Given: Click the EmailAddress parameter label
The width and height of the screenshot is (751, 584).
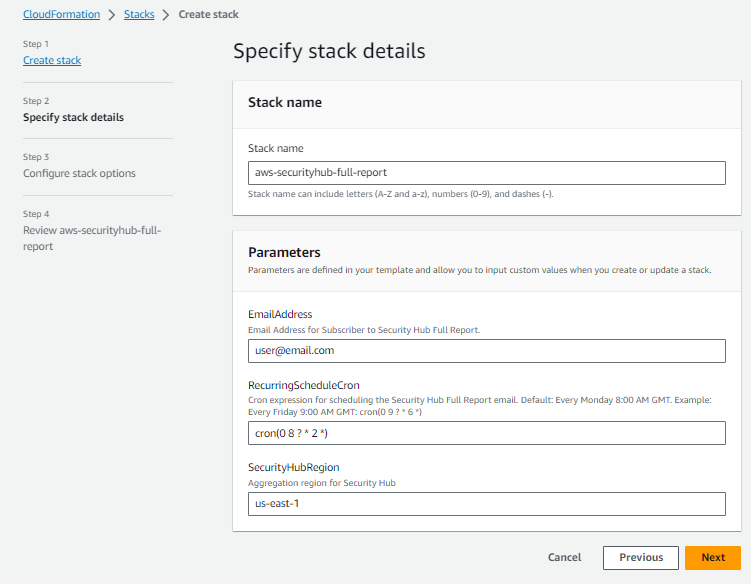Looking at the screenshot, I should tap(280, 314).
